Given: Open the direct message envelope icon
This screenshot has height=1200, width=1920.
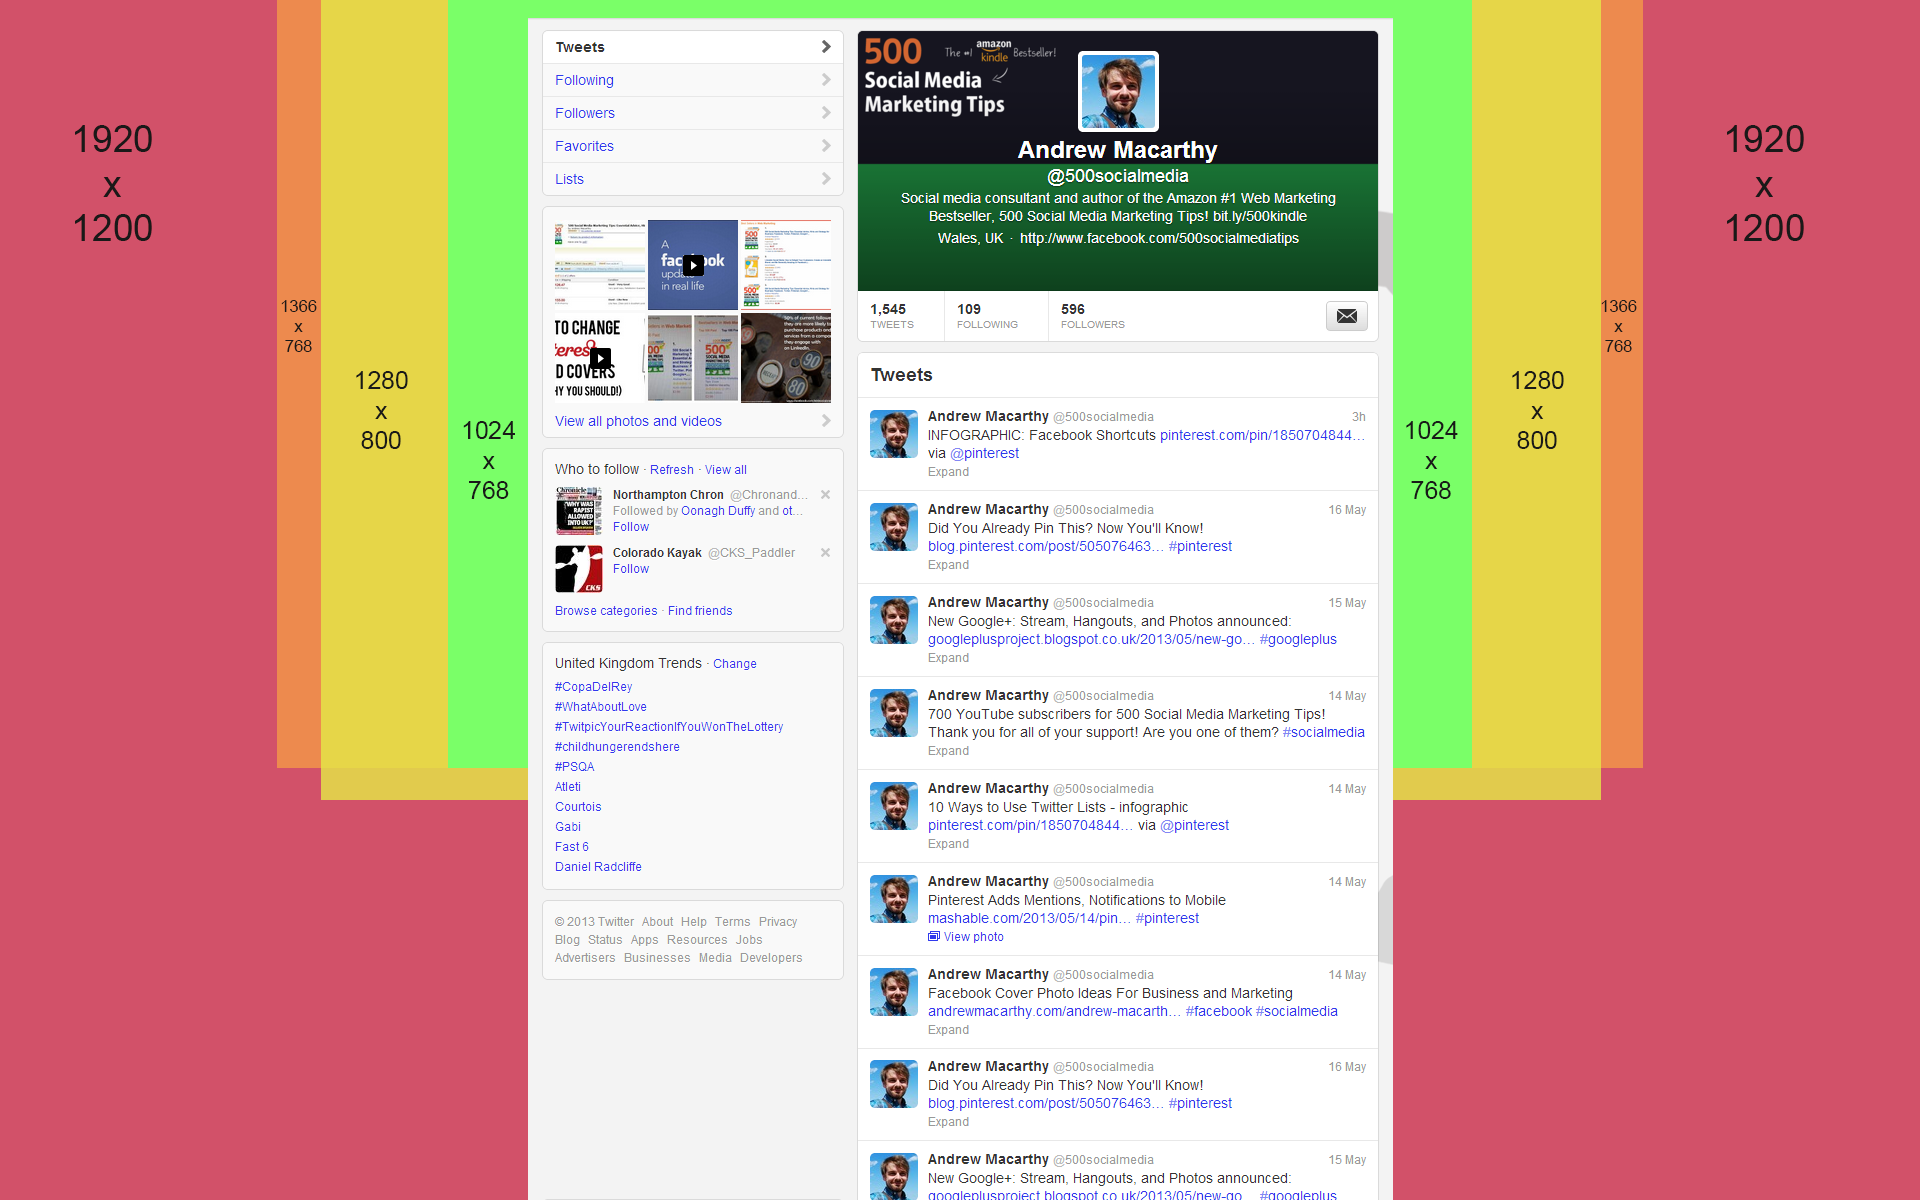Looking at the screenshot, I should (x=1346, y=316).
